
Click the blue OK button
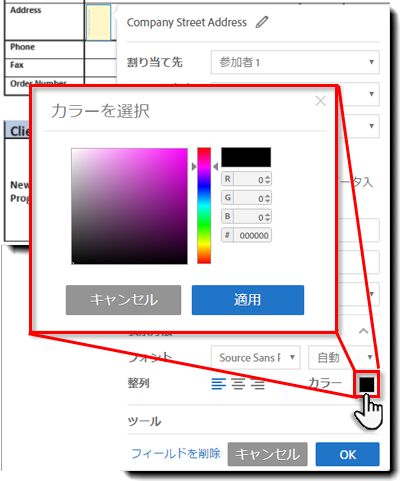pos(347,454)
